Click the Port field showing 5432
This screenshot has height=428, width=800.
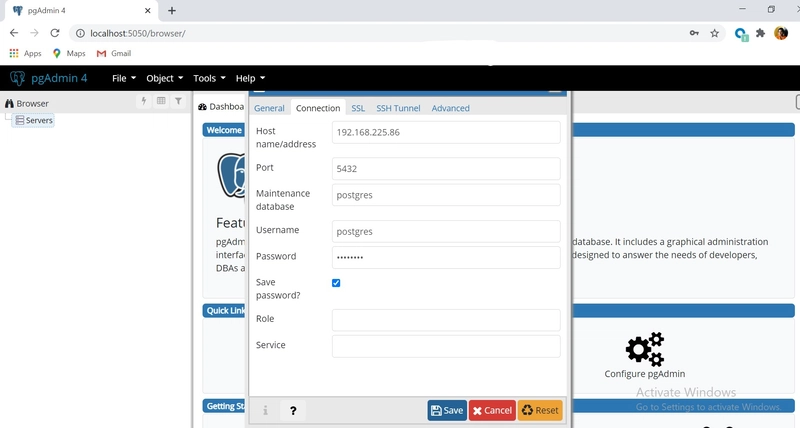pos(446,169)
